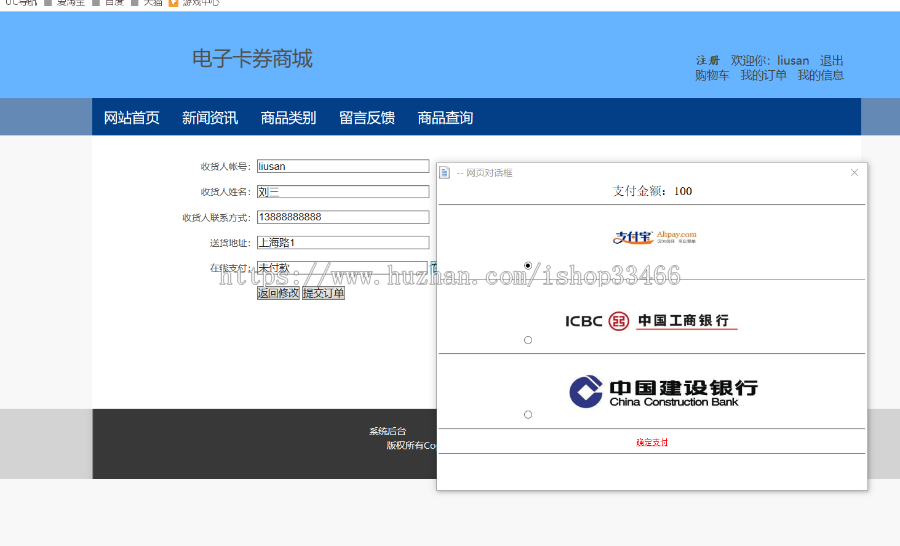Focus the 收货人帐号 input field

(x=343, y=166)
